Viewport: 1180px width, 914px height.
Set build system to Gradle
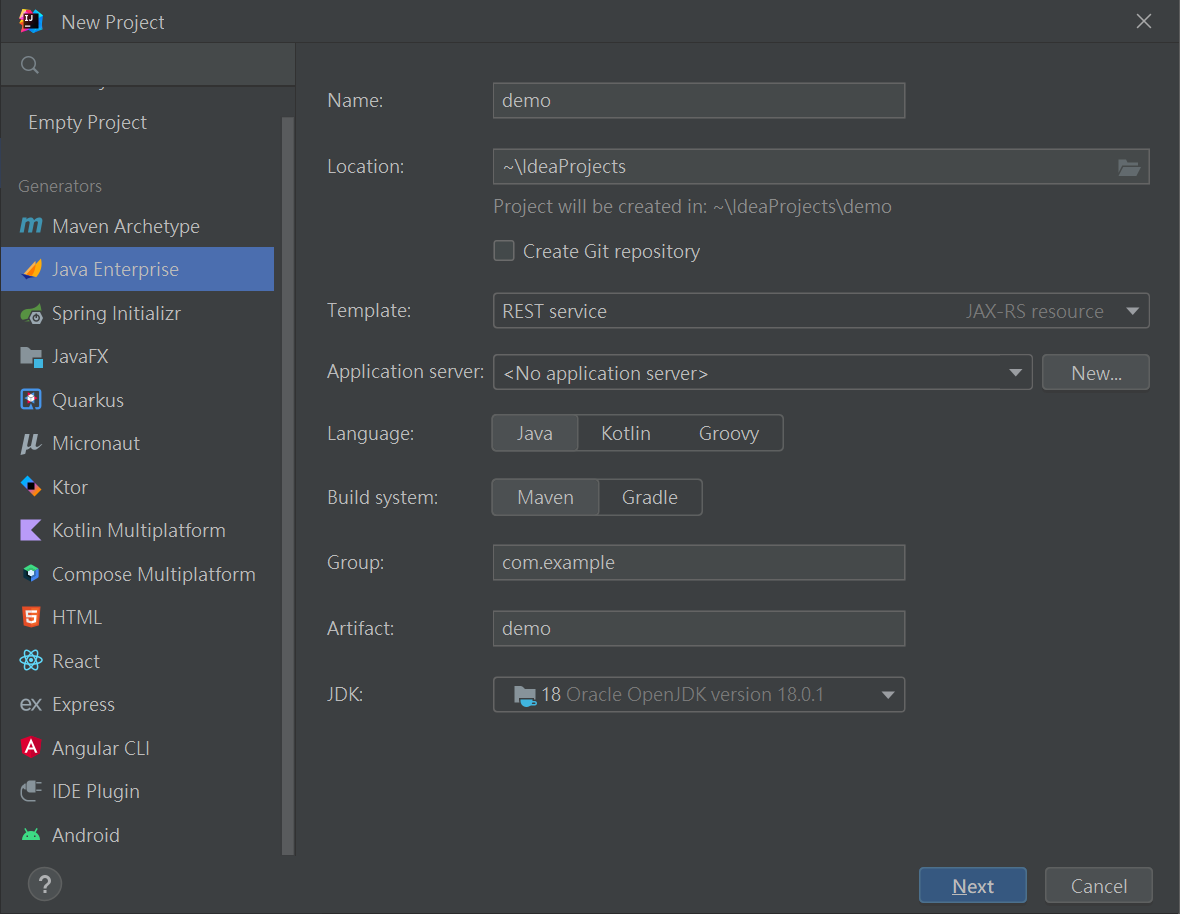tap(650, 497)
